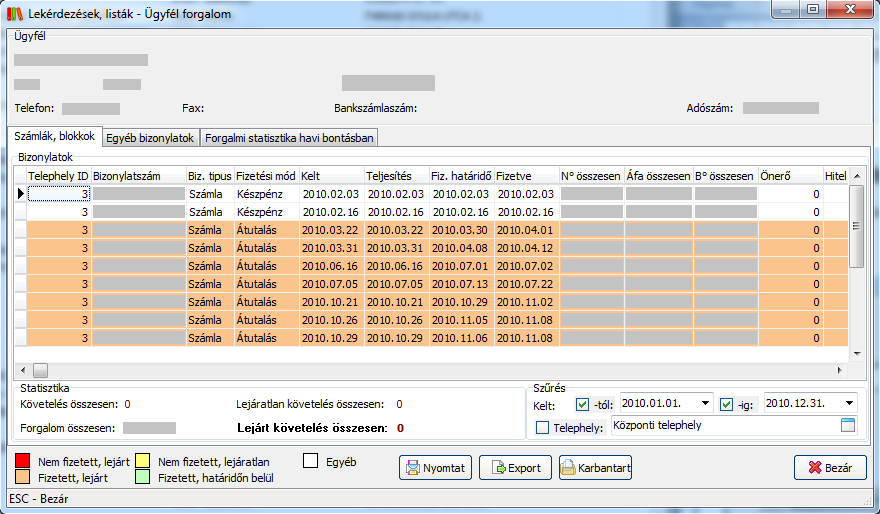Open Forgalmi statisztika havi bontásban tab

tap(289, 138)
